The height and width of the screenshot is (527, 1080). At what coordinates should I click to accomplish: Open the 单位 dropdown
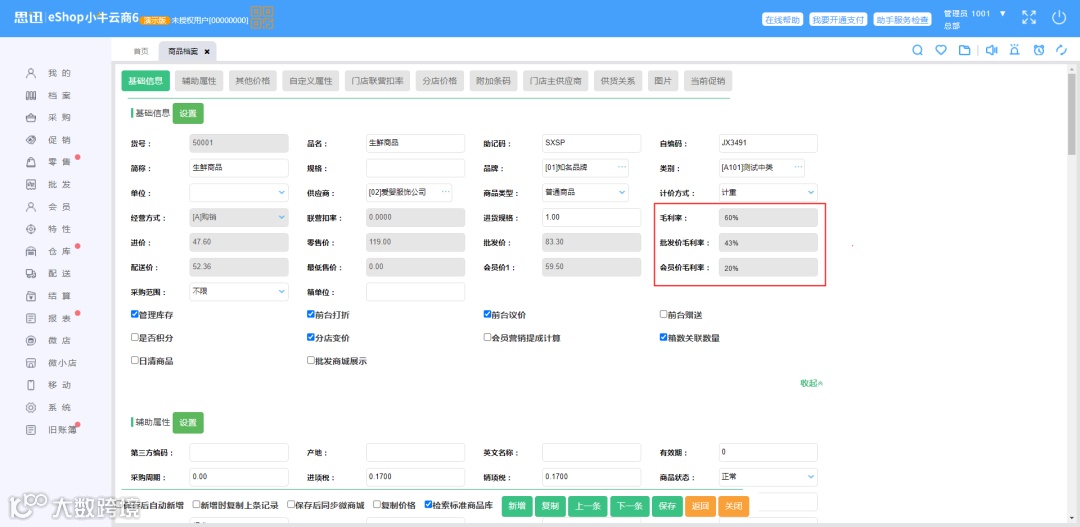click(239, 193)
